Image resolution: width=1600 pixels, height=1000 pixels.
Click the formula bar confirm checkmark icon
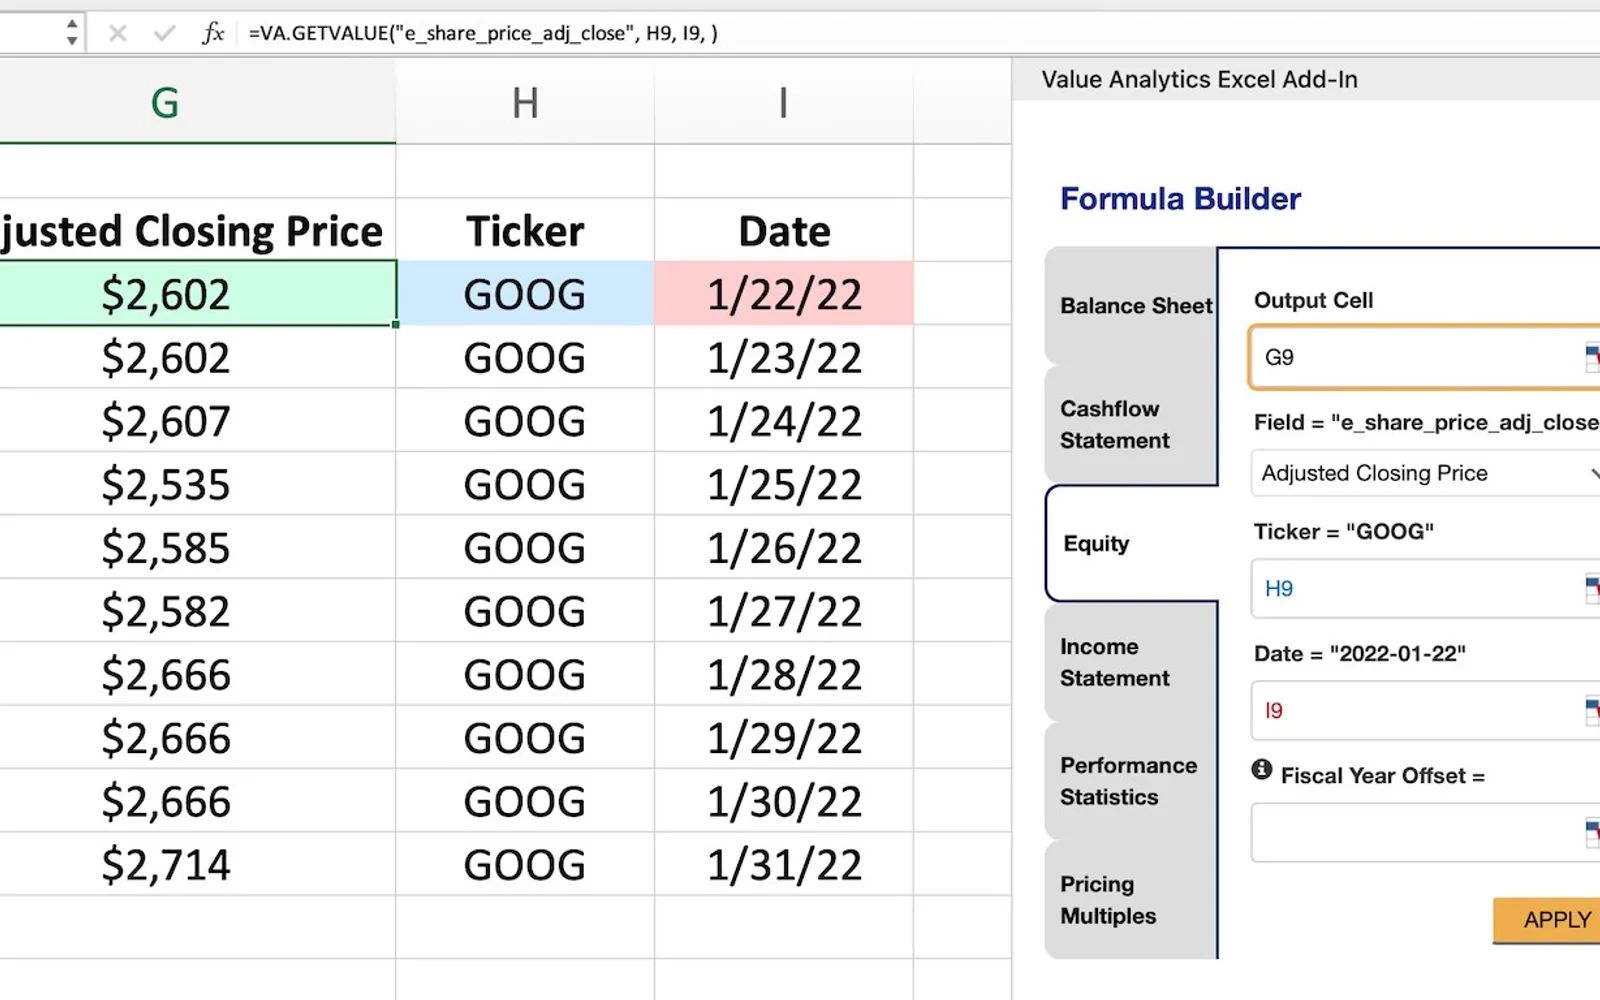coord(164,33)
